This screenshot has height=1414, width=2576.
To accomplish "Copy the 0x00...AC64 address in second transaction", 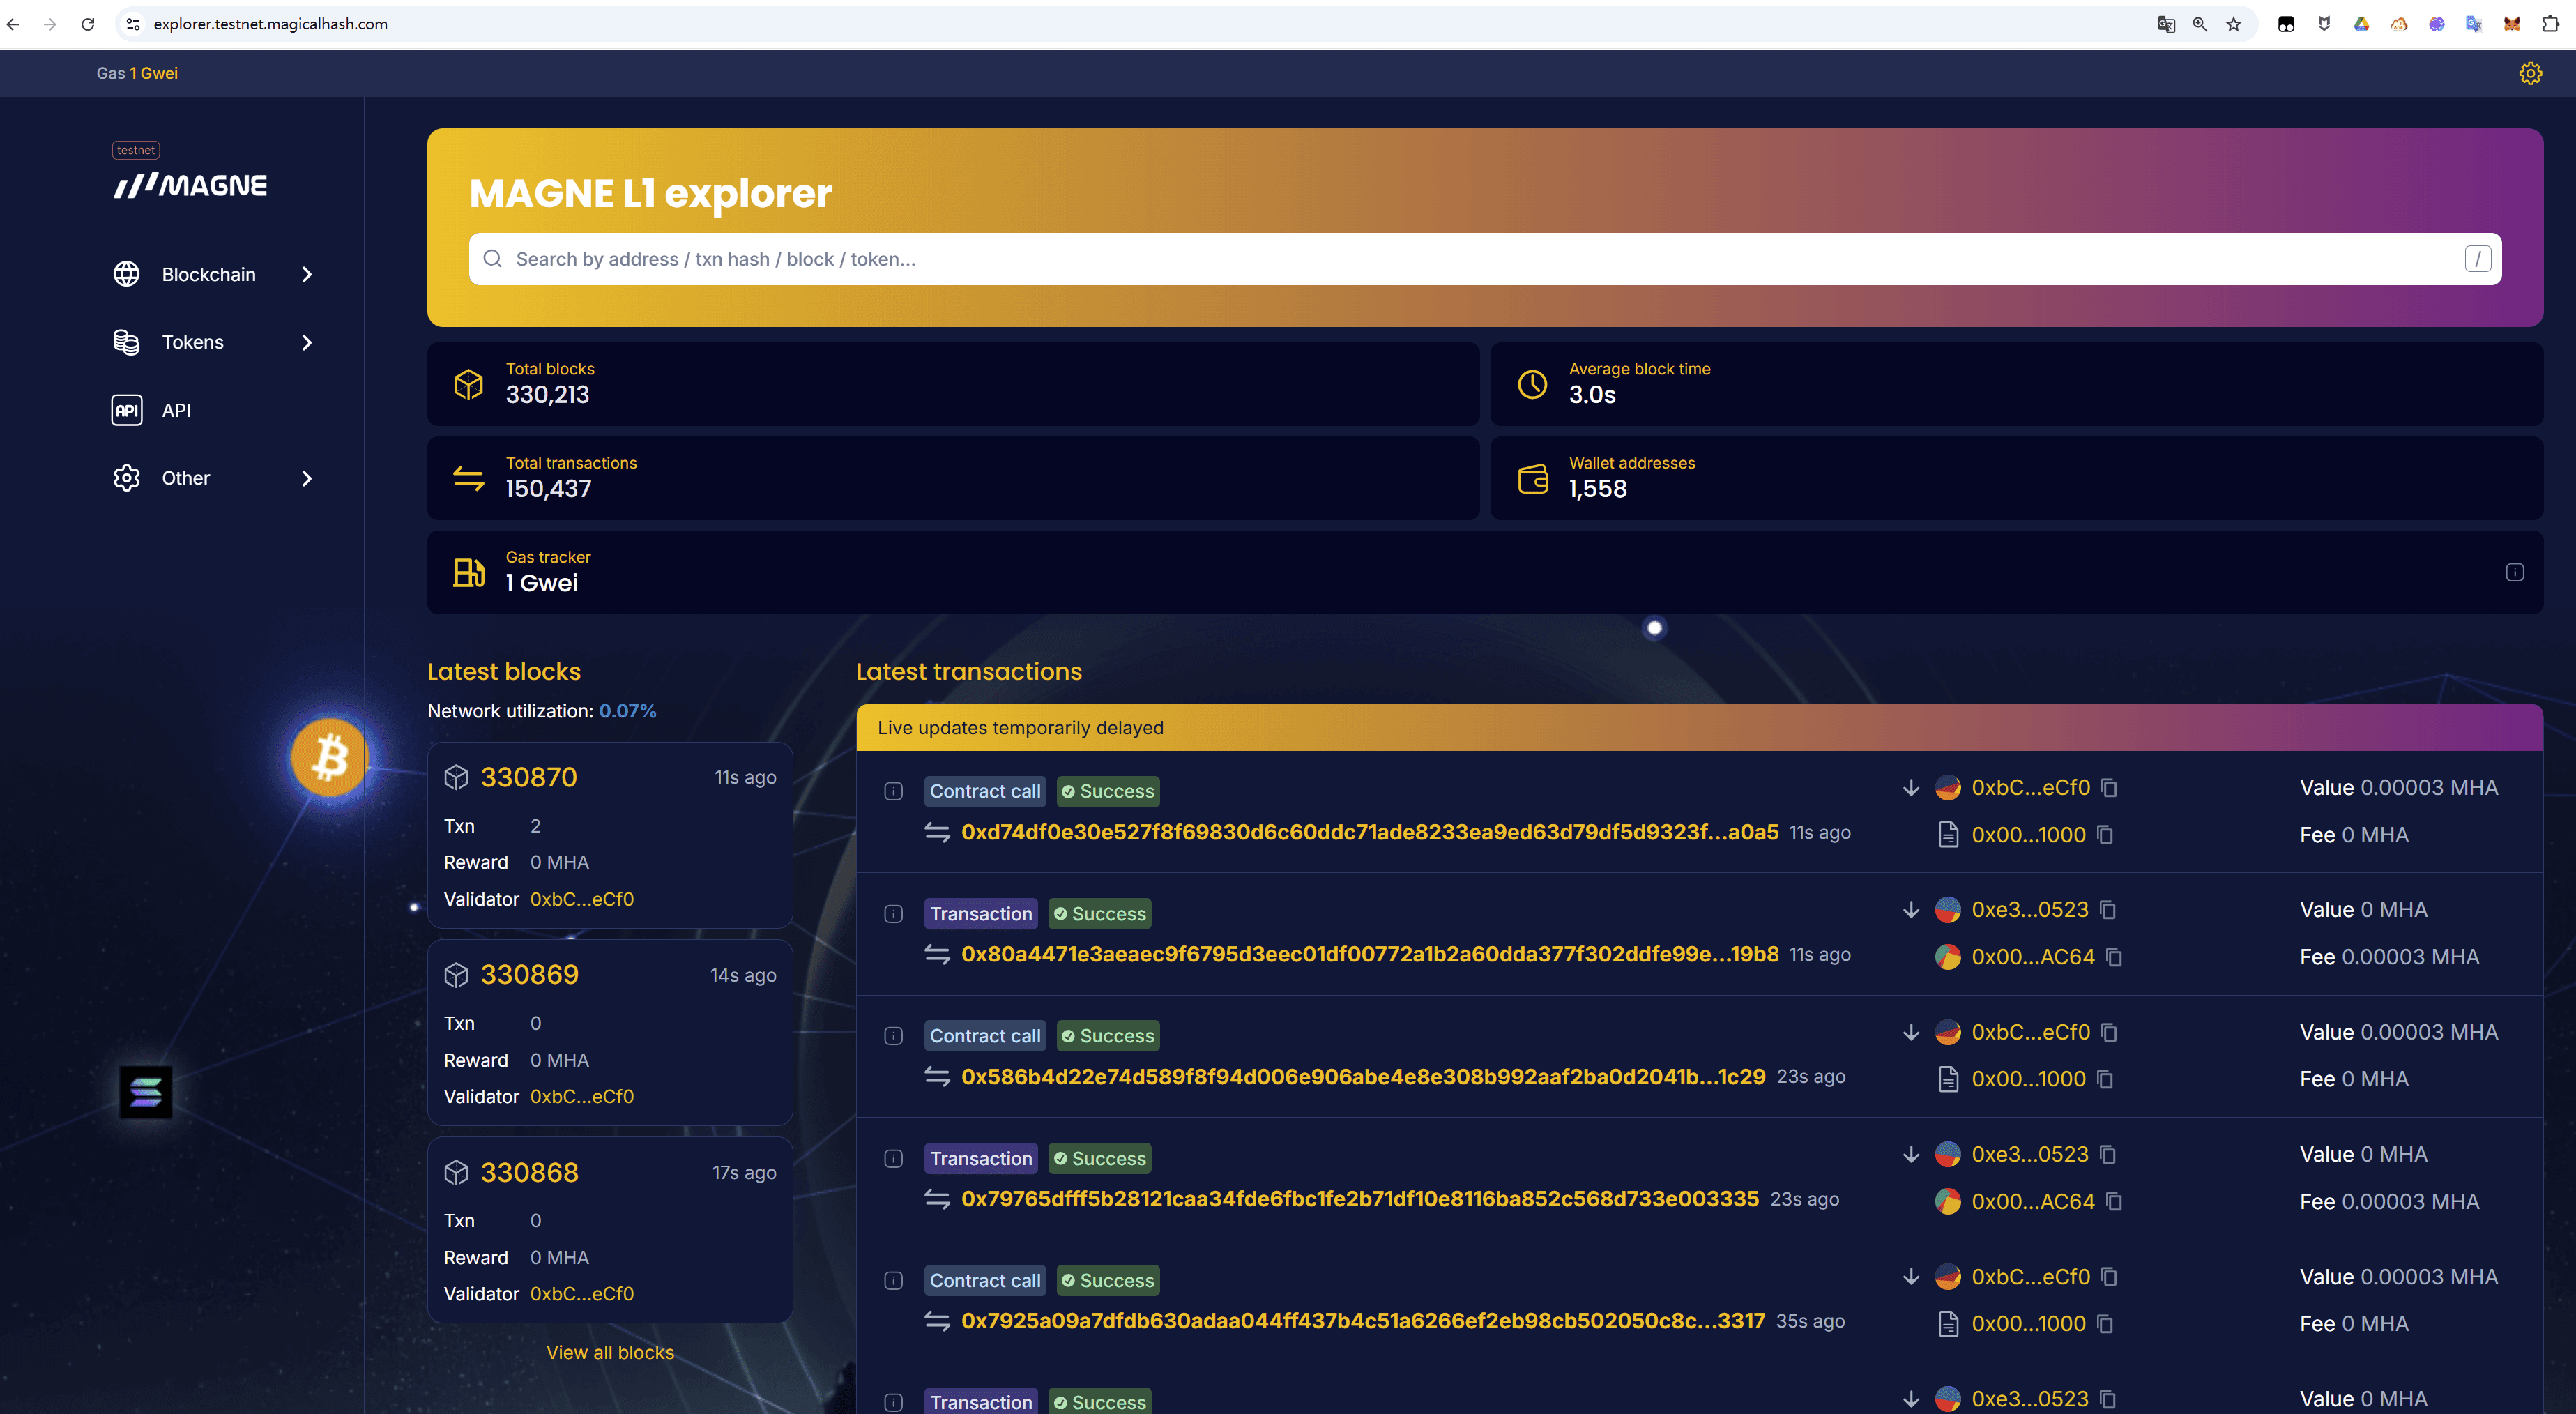I will [2114, 957].
